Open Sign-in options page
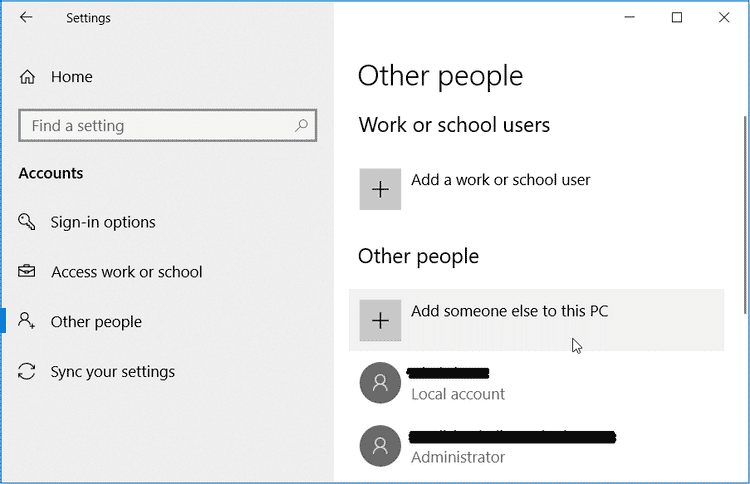The image size is (750, 484). click(x=103, y=222)
